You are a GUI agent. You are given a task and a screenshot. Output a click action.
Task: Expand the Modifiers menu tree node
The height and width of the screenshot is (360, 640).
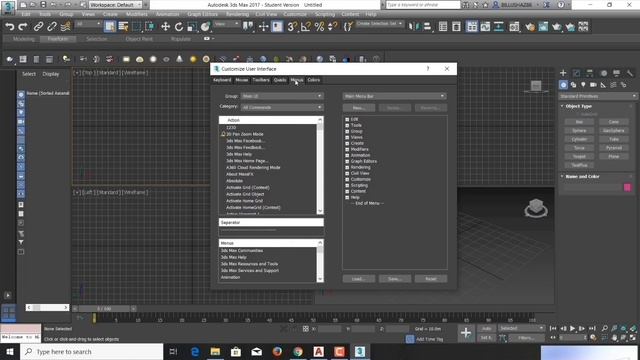pos(347,149)
